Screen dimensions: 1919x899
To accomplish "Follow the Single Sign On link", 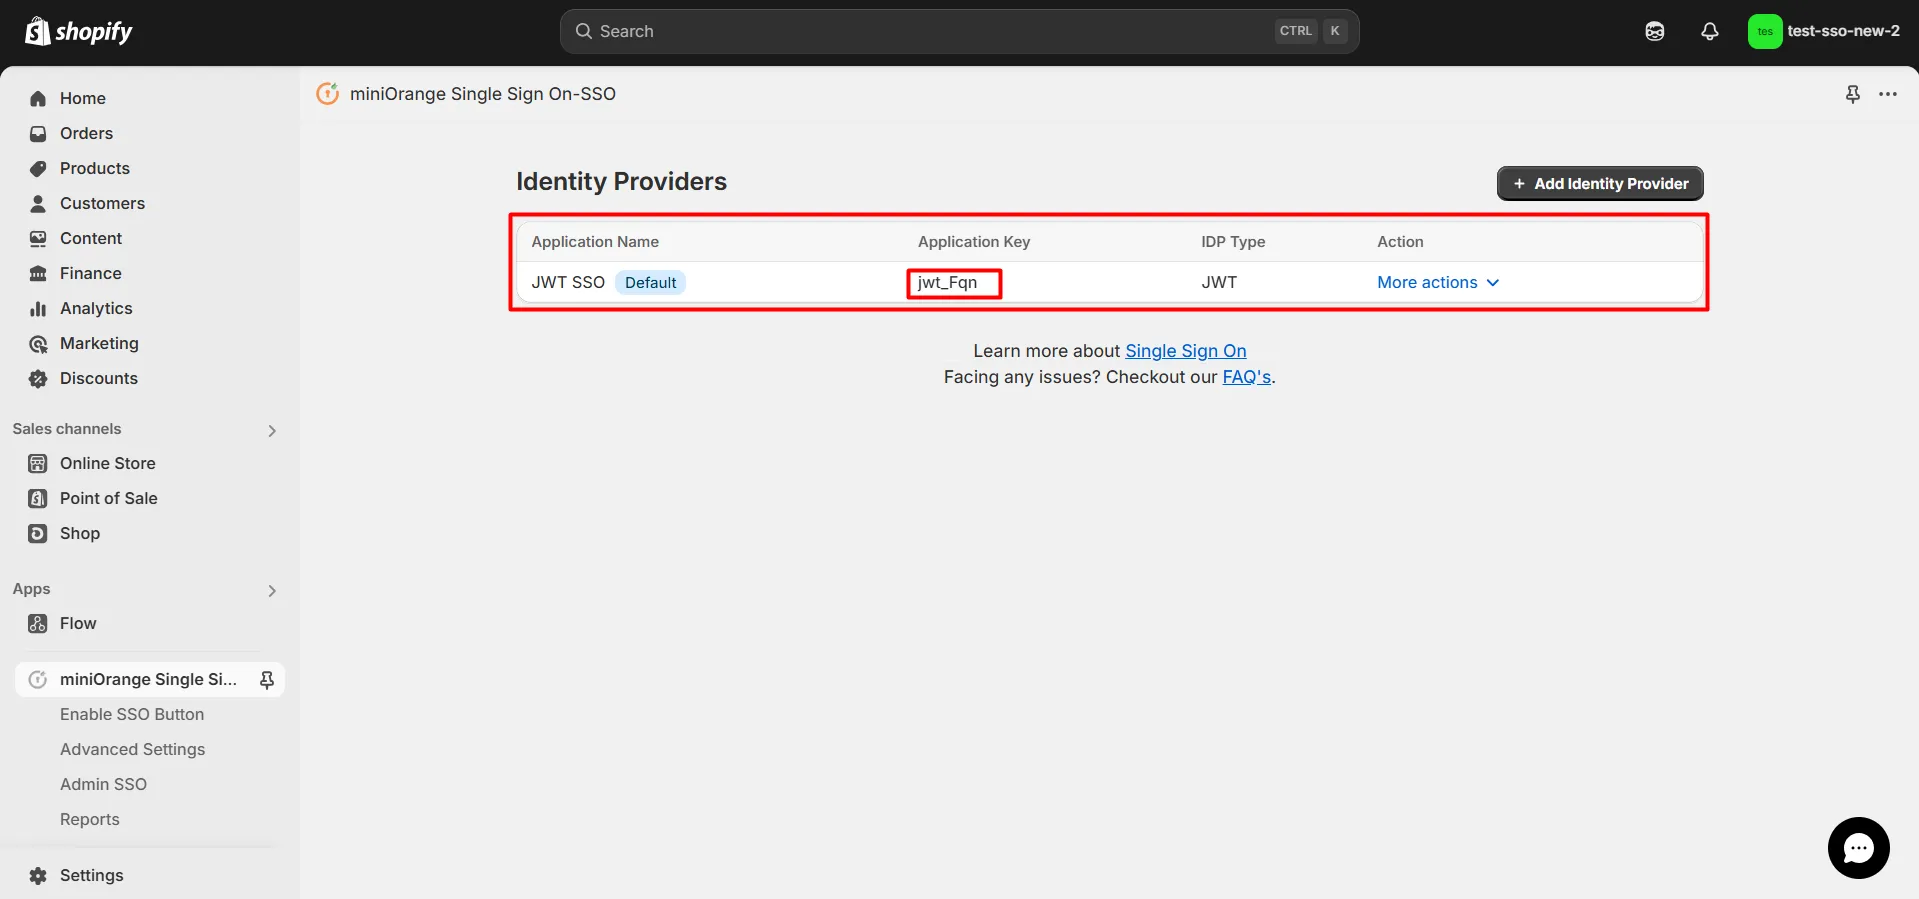I will [1185, 351].
